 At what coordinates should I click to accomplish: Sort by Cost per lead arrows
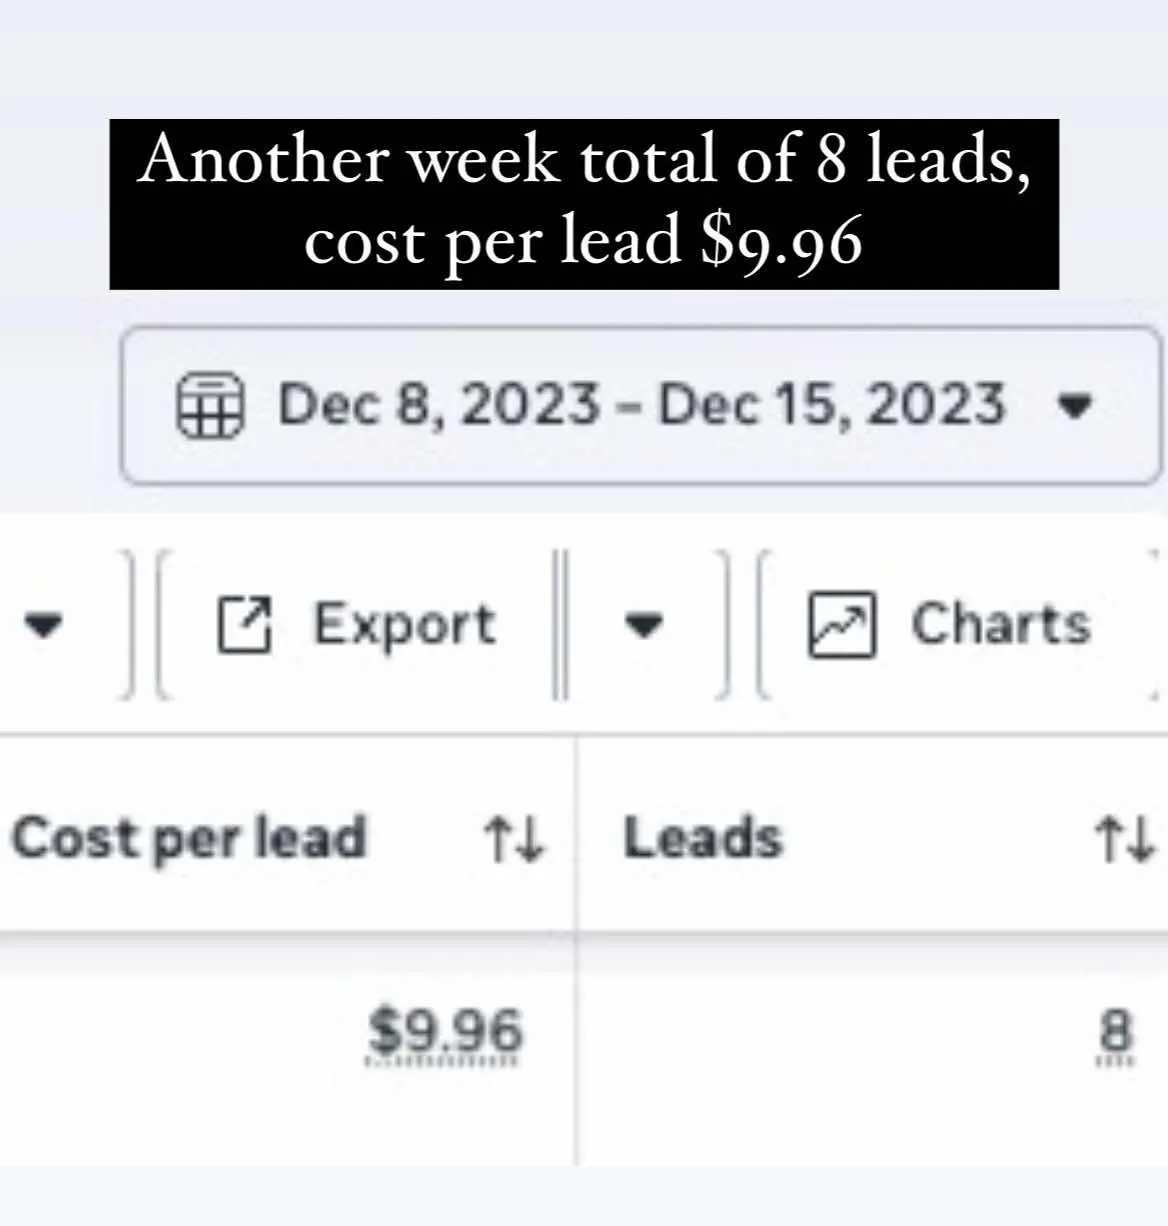513,839
